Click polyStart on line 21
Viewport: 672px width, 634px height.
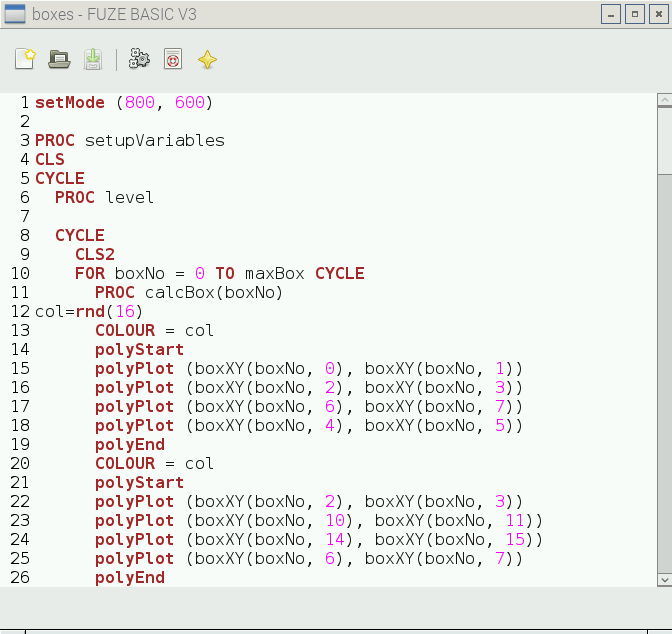[139, 483]
